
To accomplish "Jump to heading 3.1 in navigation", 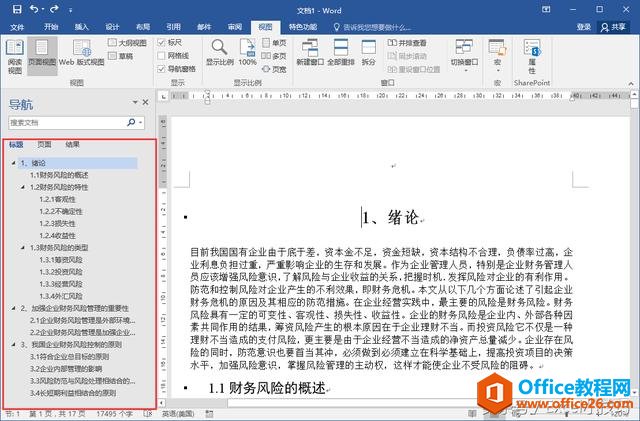I will [69, 356].
